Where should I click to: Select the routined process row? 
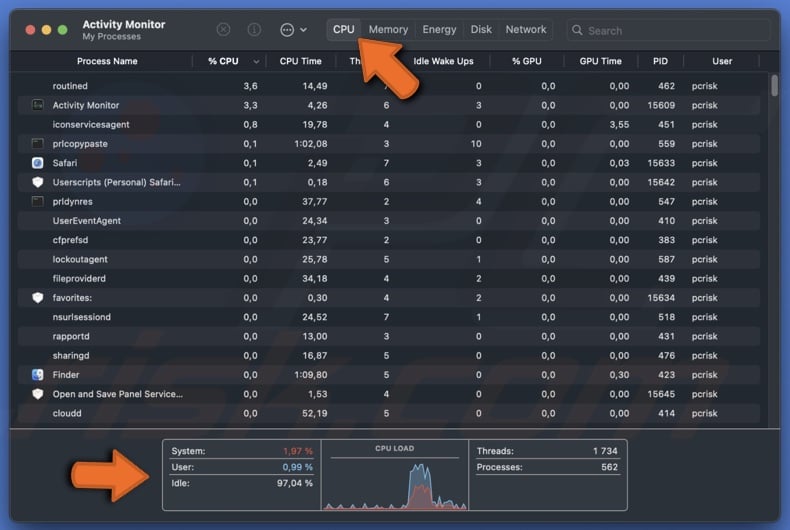click(x=388, y=86)
